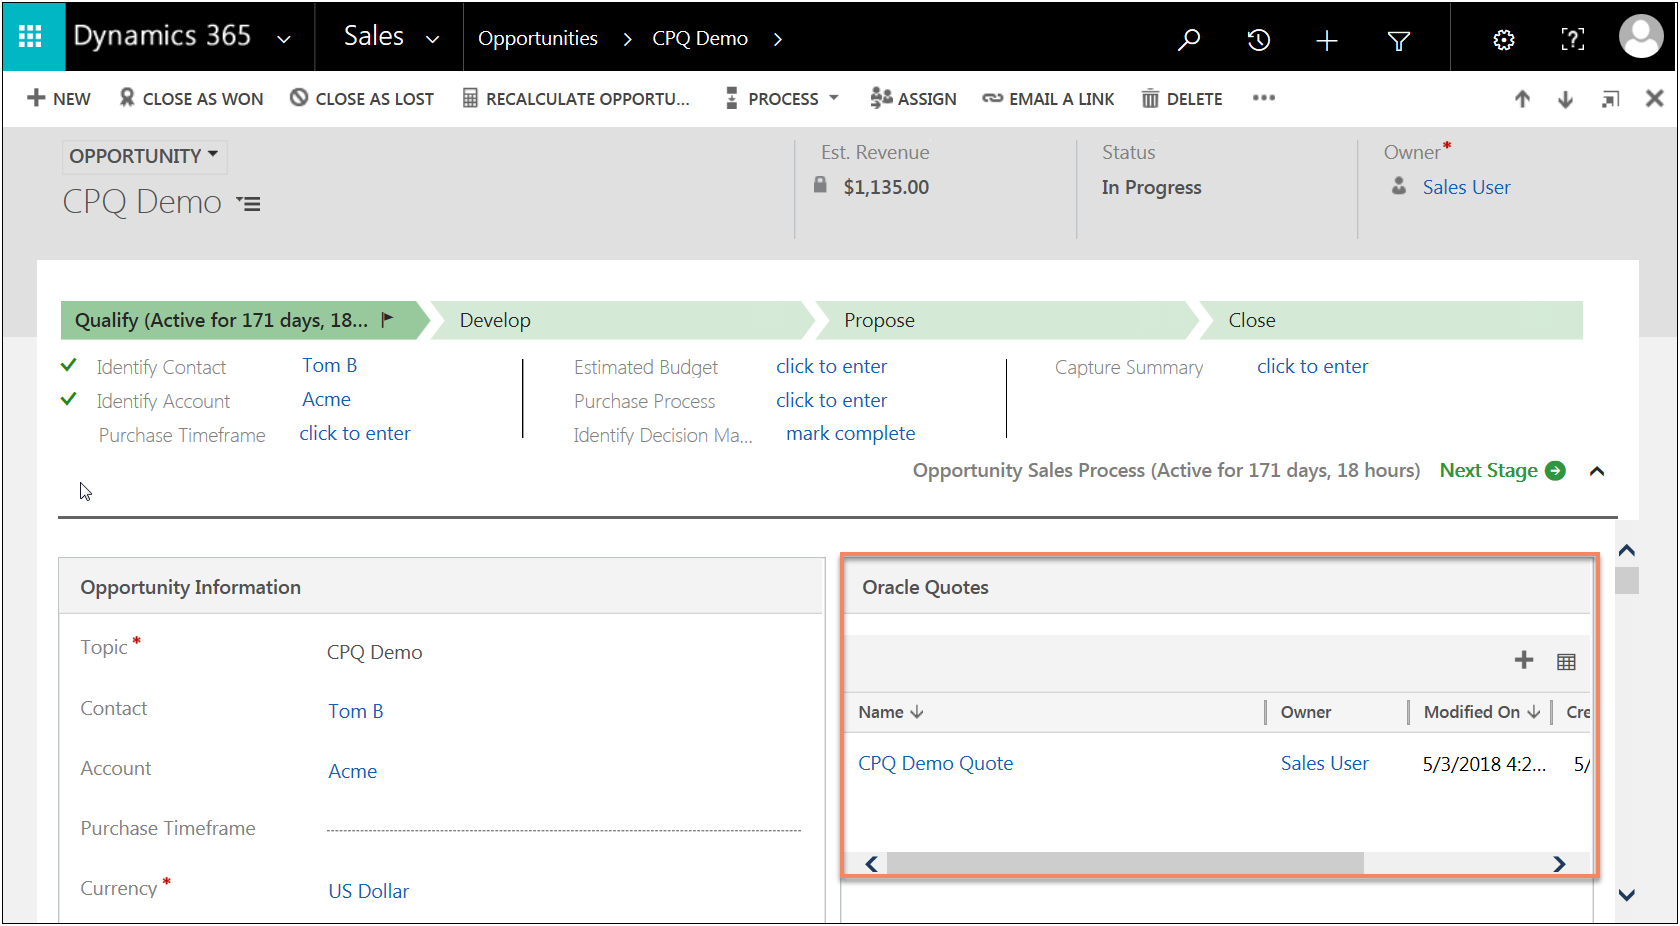Click the search magnifier icon

click(x=1189, y=40)
